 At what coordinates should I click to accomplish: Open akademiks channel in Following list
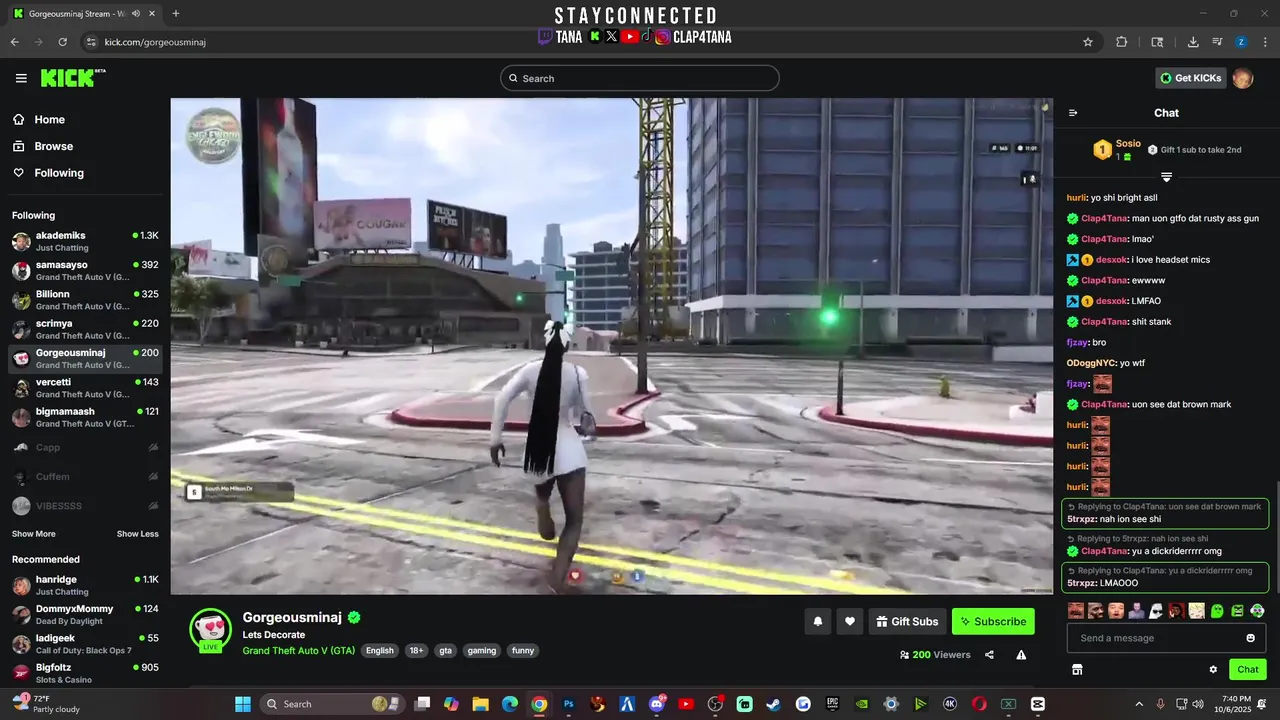[85, 241]
